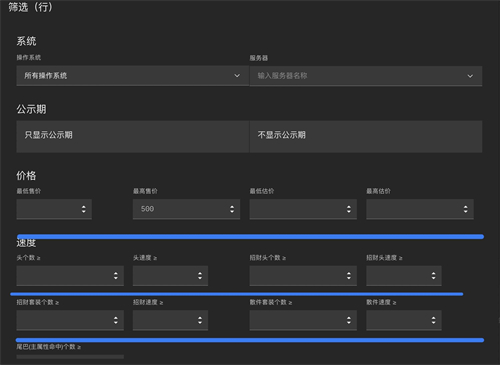Image resolution: width=500 pixels, height=365 pixels.
Task: Click the 最低估价 spinner arrows
Action: point(349,209)
